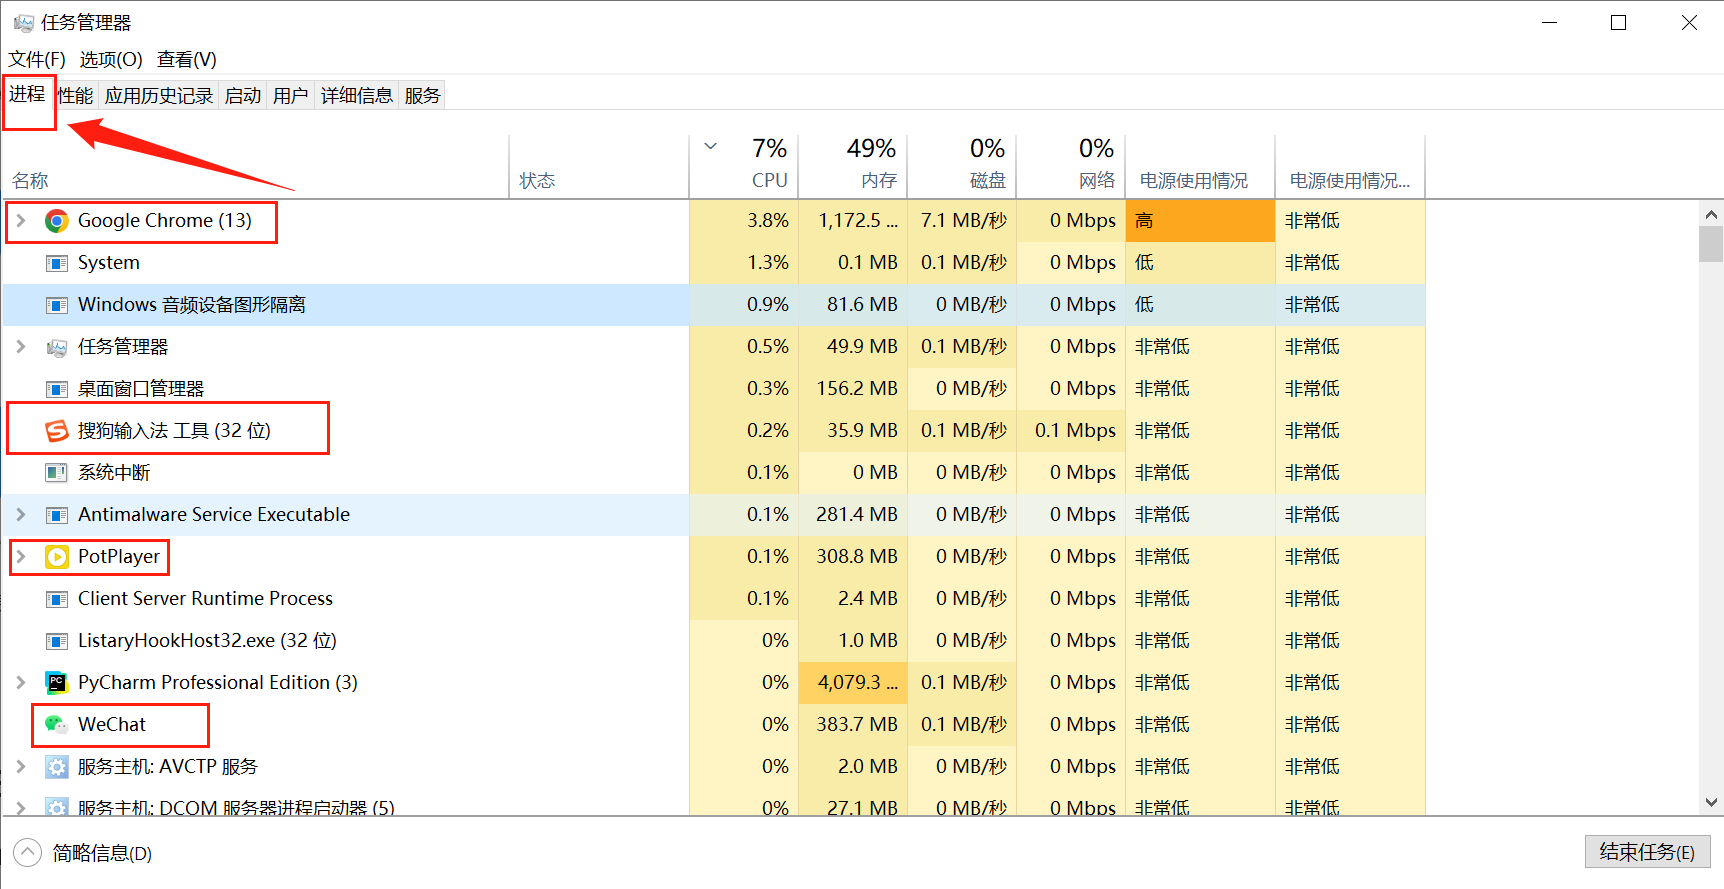The height and width of the screenshot is (889, 1724).
Task: Select the Sogou input method icon
Action: [57, 431]
